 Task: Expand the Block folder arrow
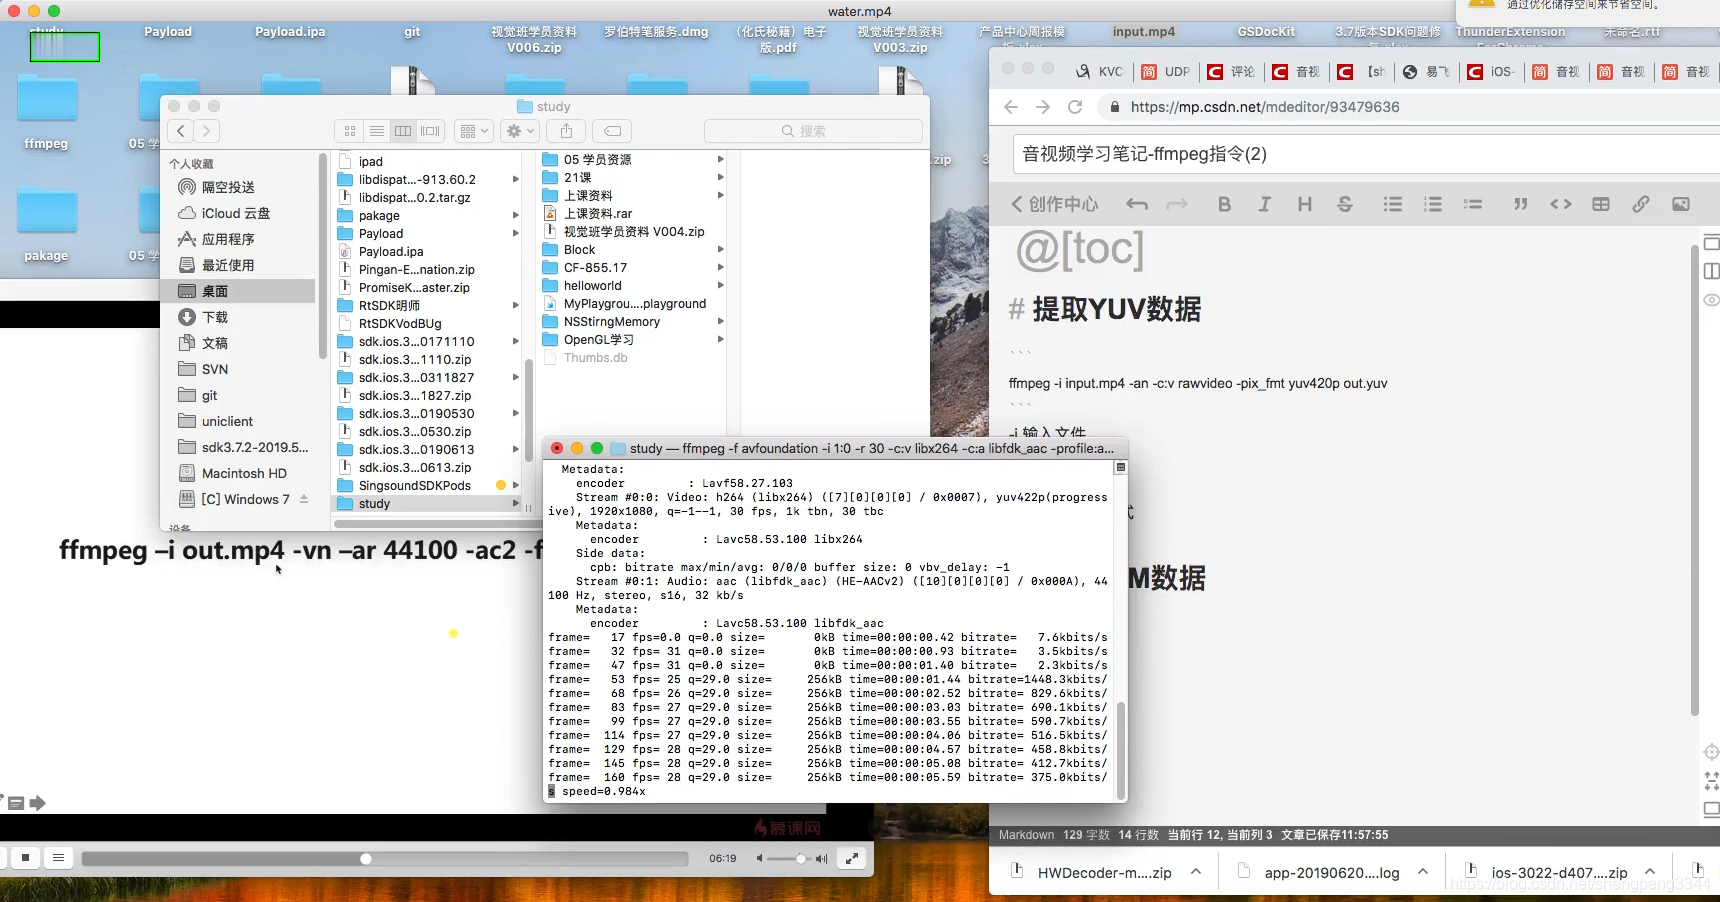[720, 249]
